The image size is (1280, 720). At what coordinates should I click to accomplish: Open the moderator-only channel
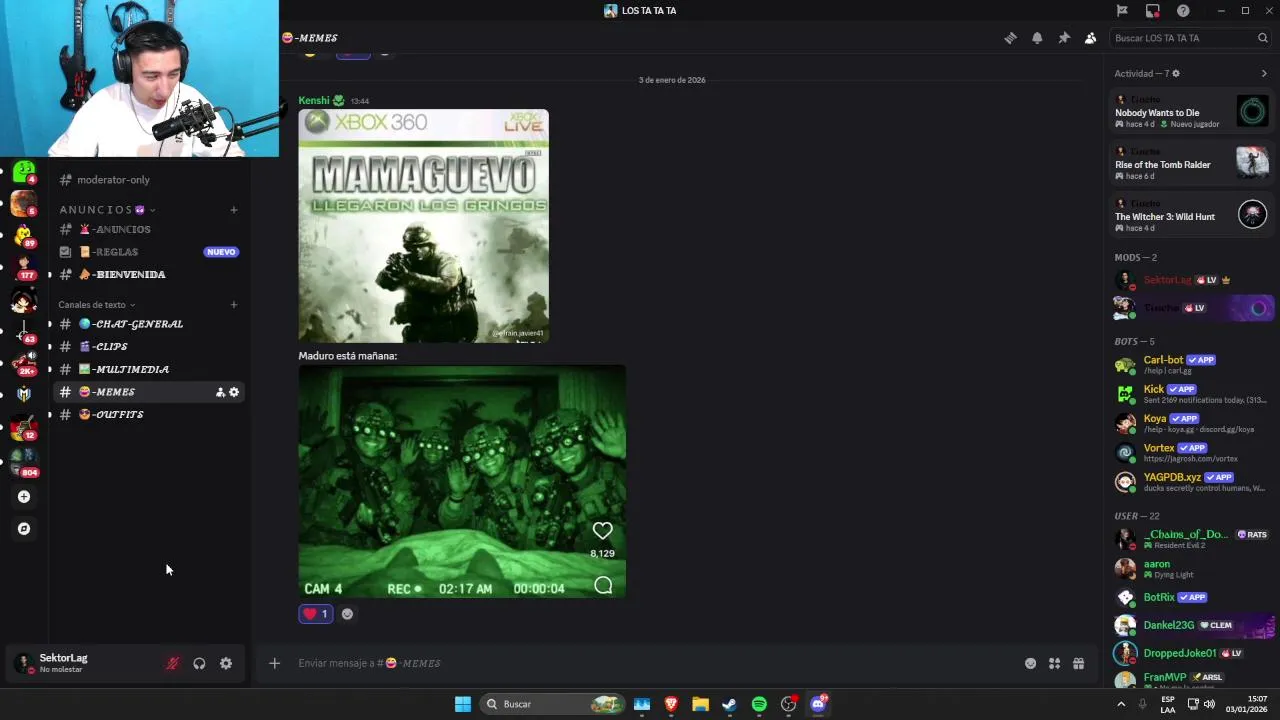click(x=148, y=180)
